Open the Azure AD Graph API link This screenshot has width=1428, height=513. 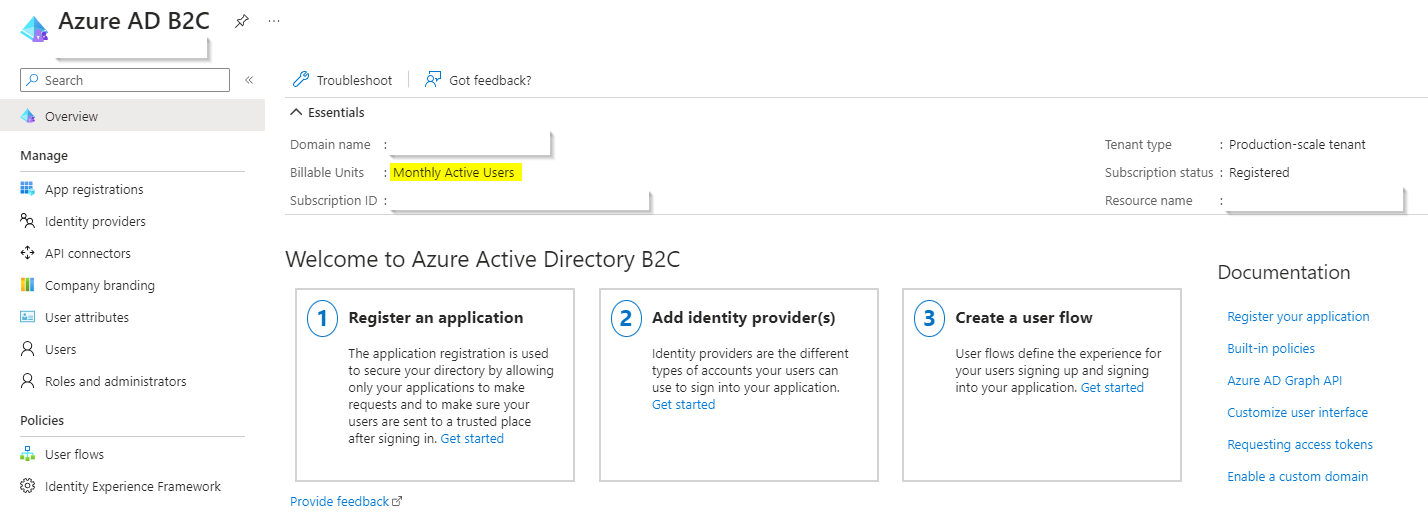[x=1284, y=380]
